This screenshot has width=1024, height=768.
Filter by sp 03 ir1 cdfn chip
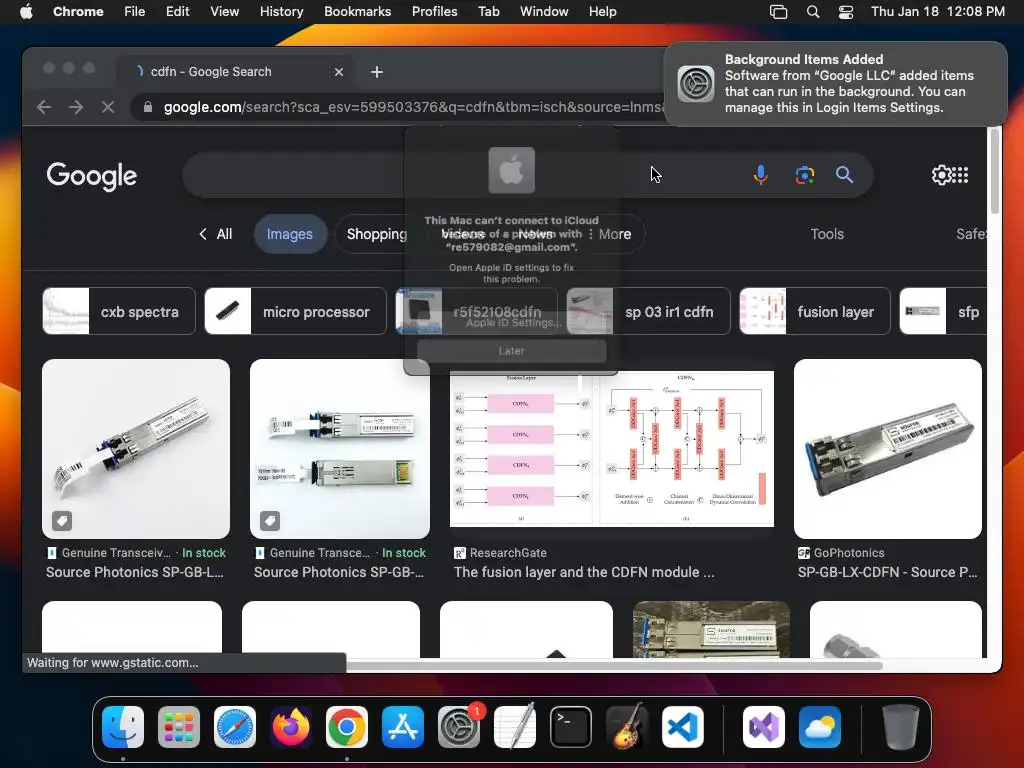(x=648, y=312)
